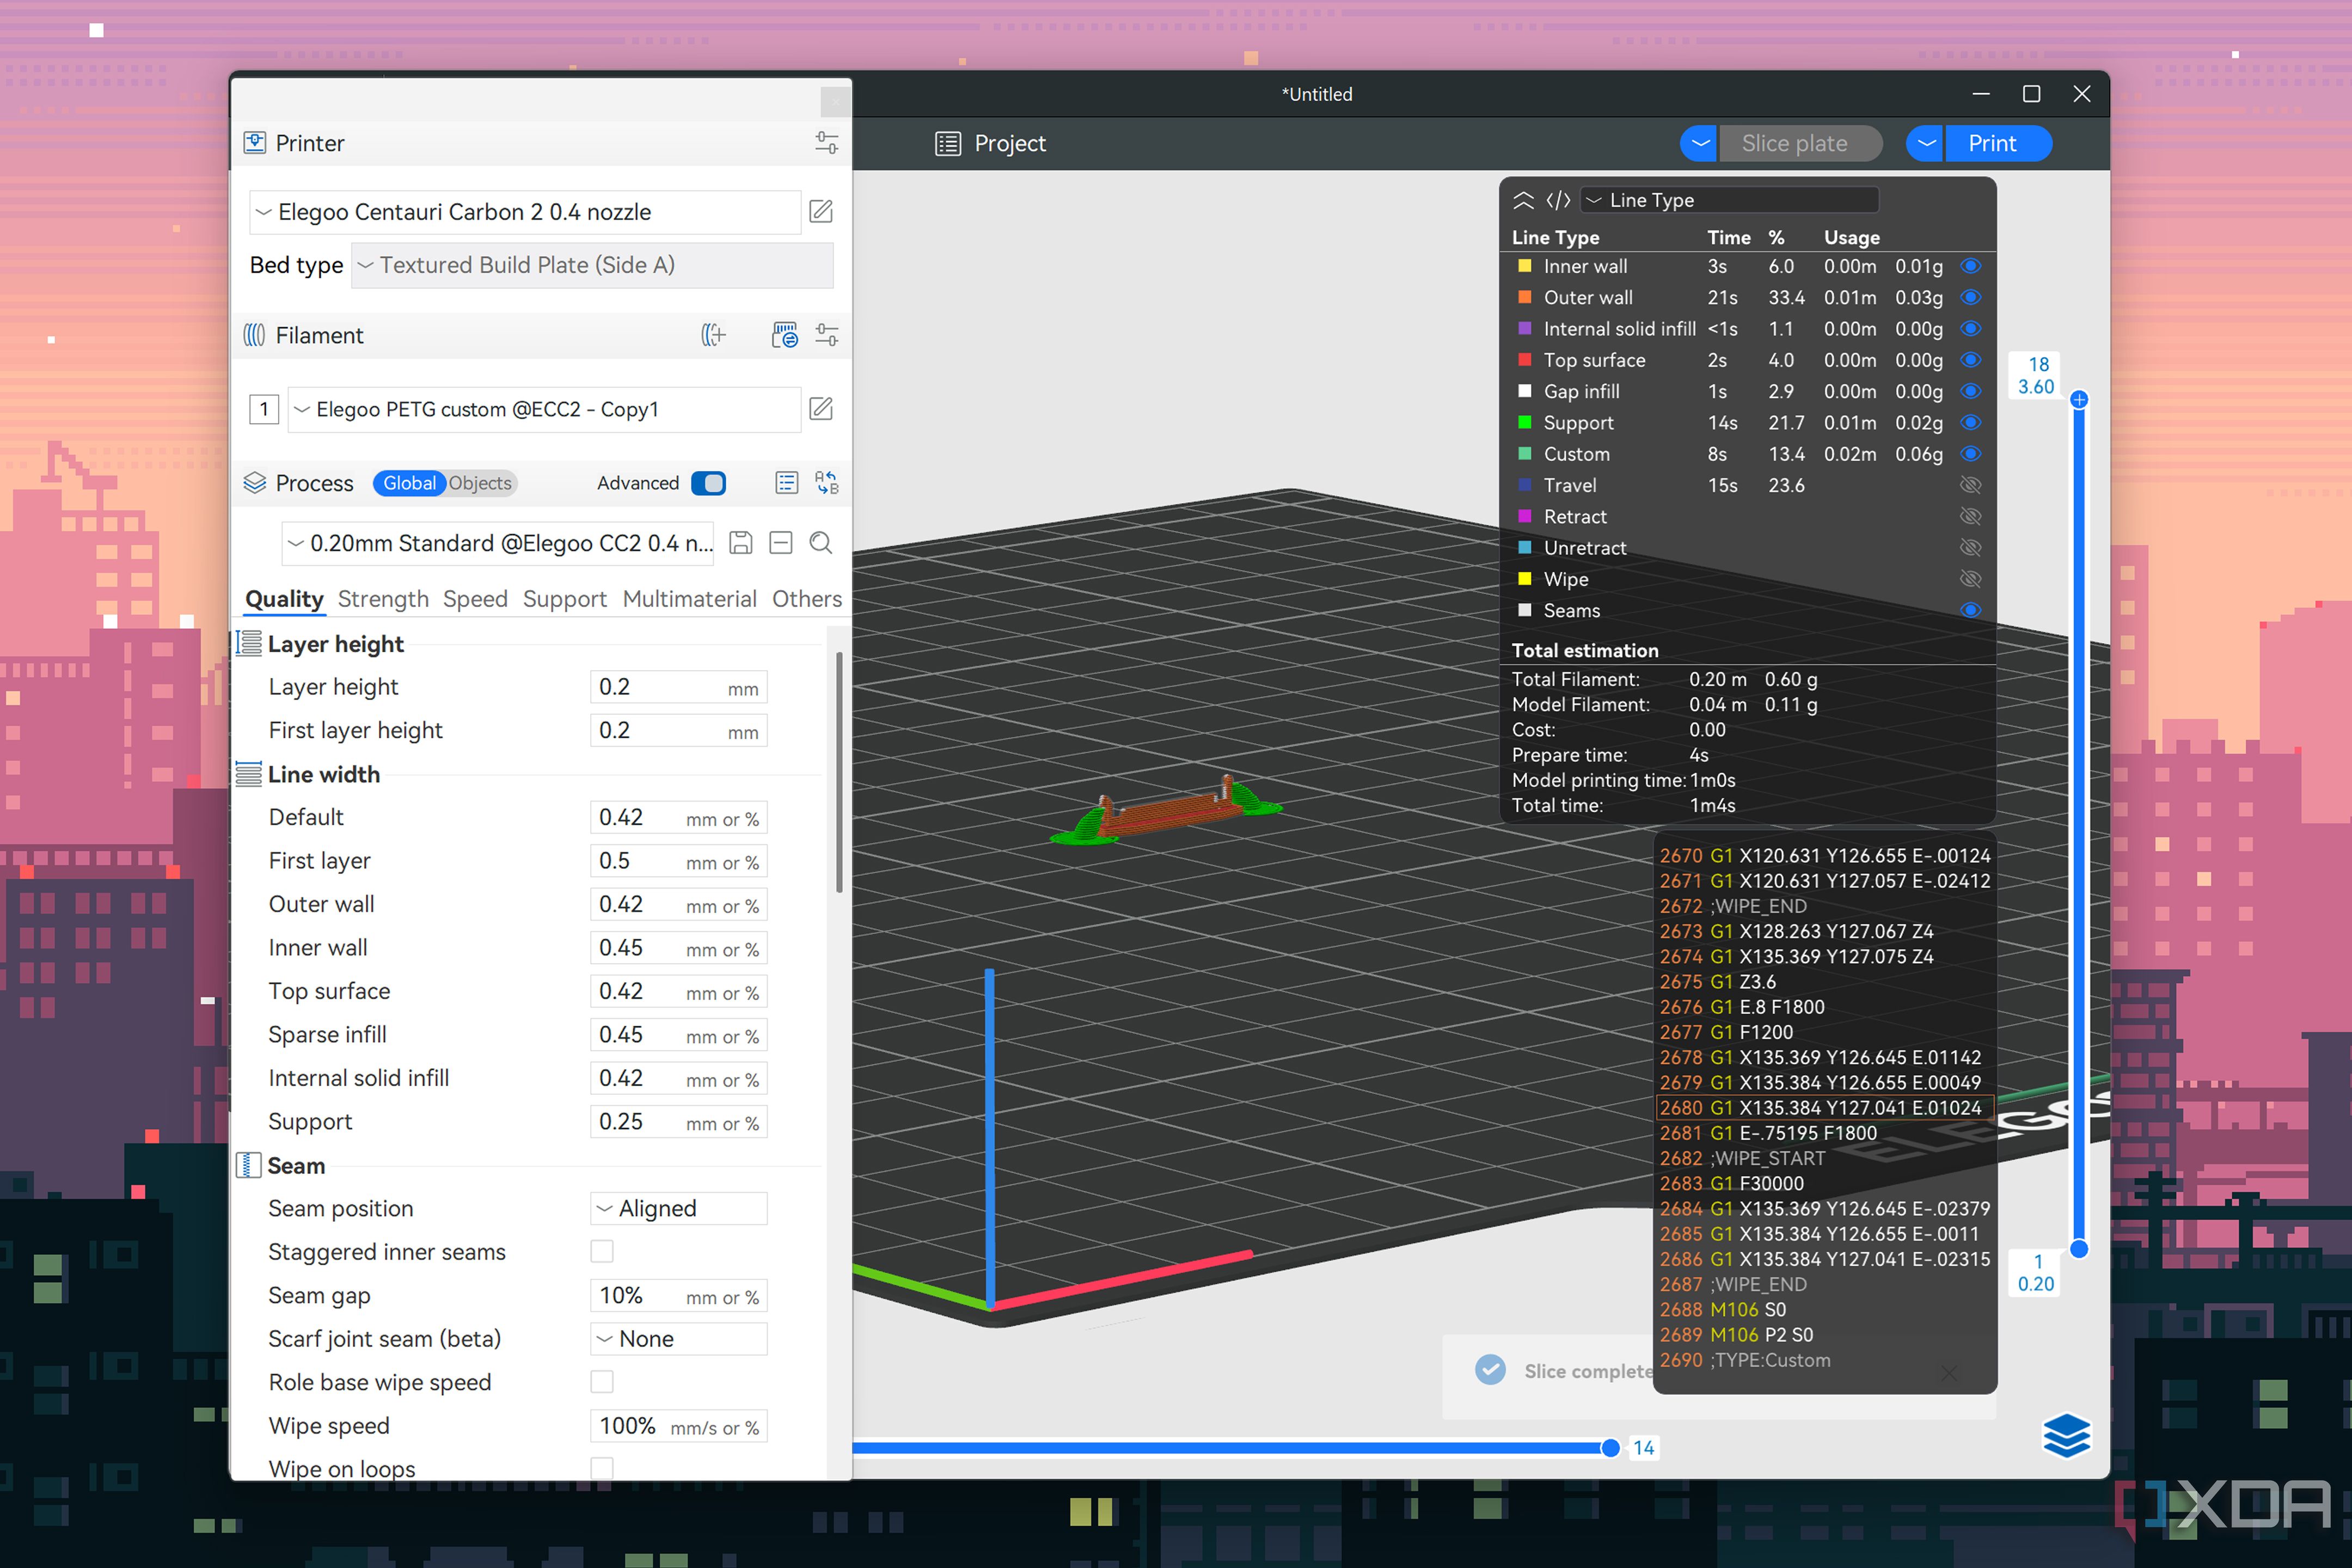Open the filament preset dropdown
Viewport: 2352px width, 1568px height.
(544, 409)
